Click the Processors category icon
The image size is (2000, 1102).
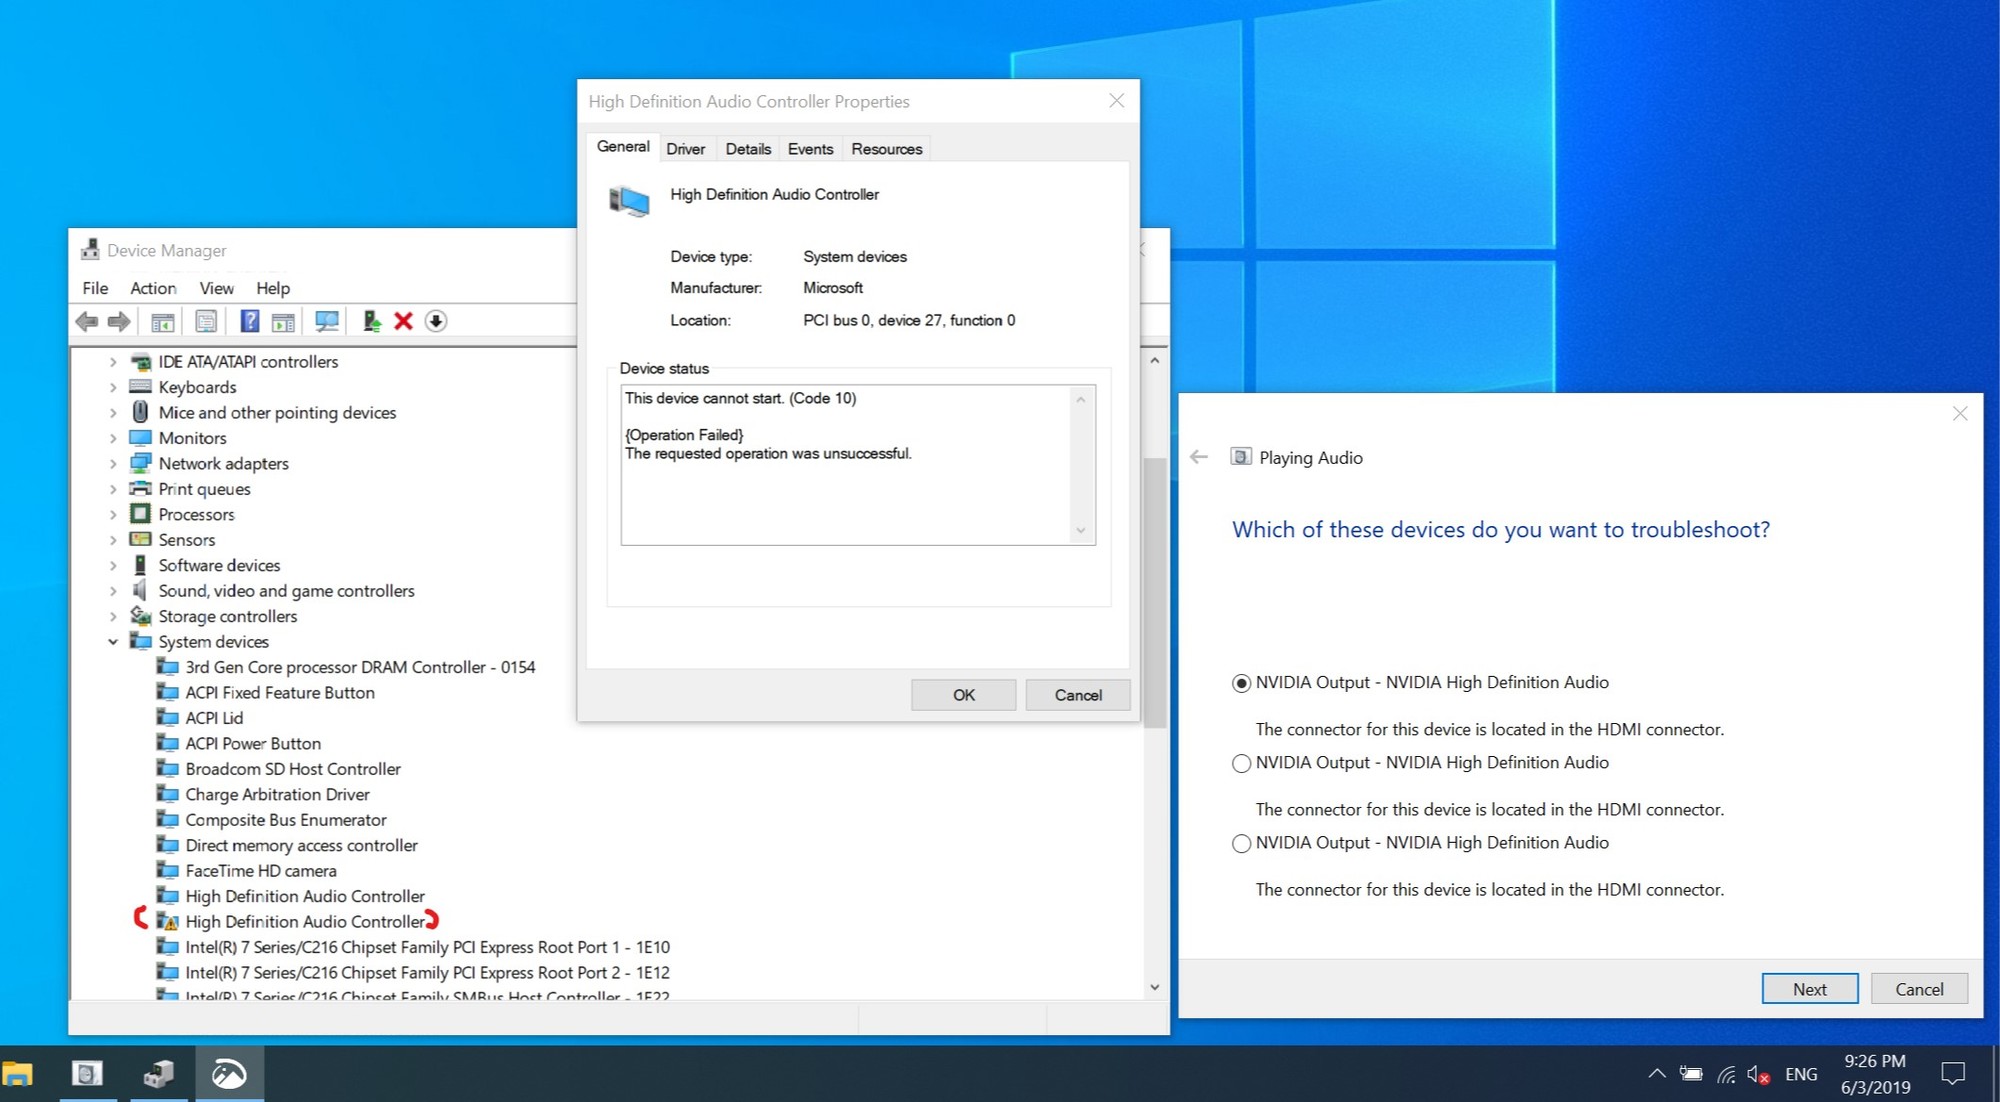coord(141,514)
